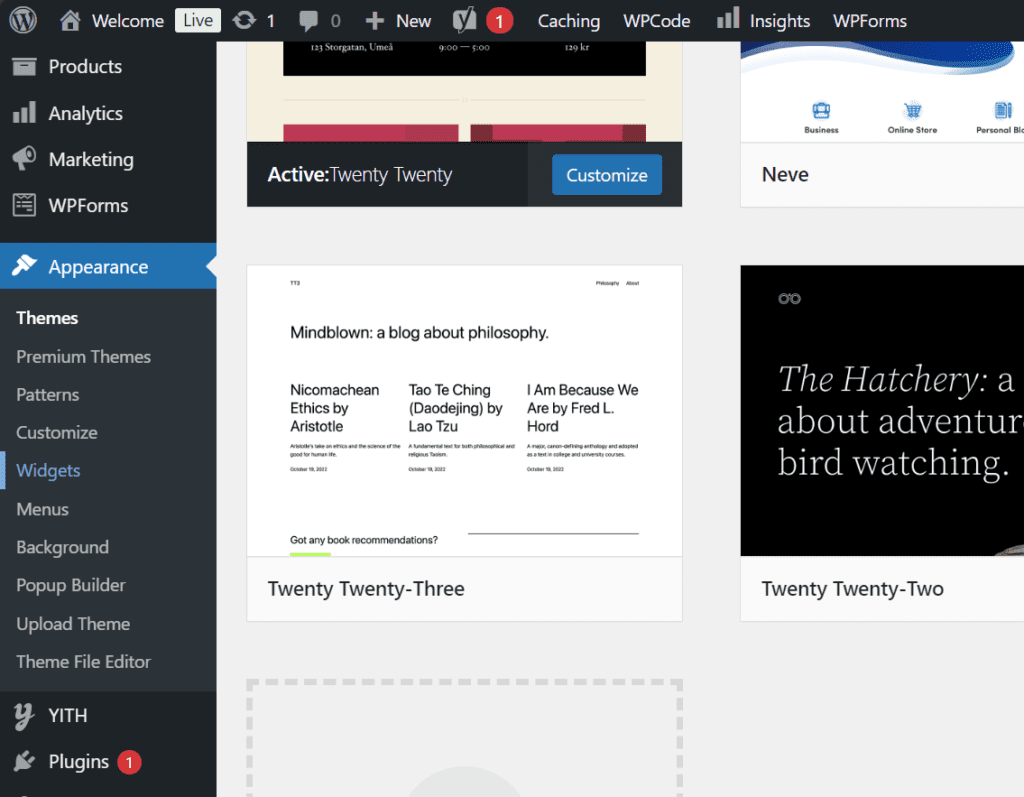Click the WordPress logo icon

click(x=23, y=20)
